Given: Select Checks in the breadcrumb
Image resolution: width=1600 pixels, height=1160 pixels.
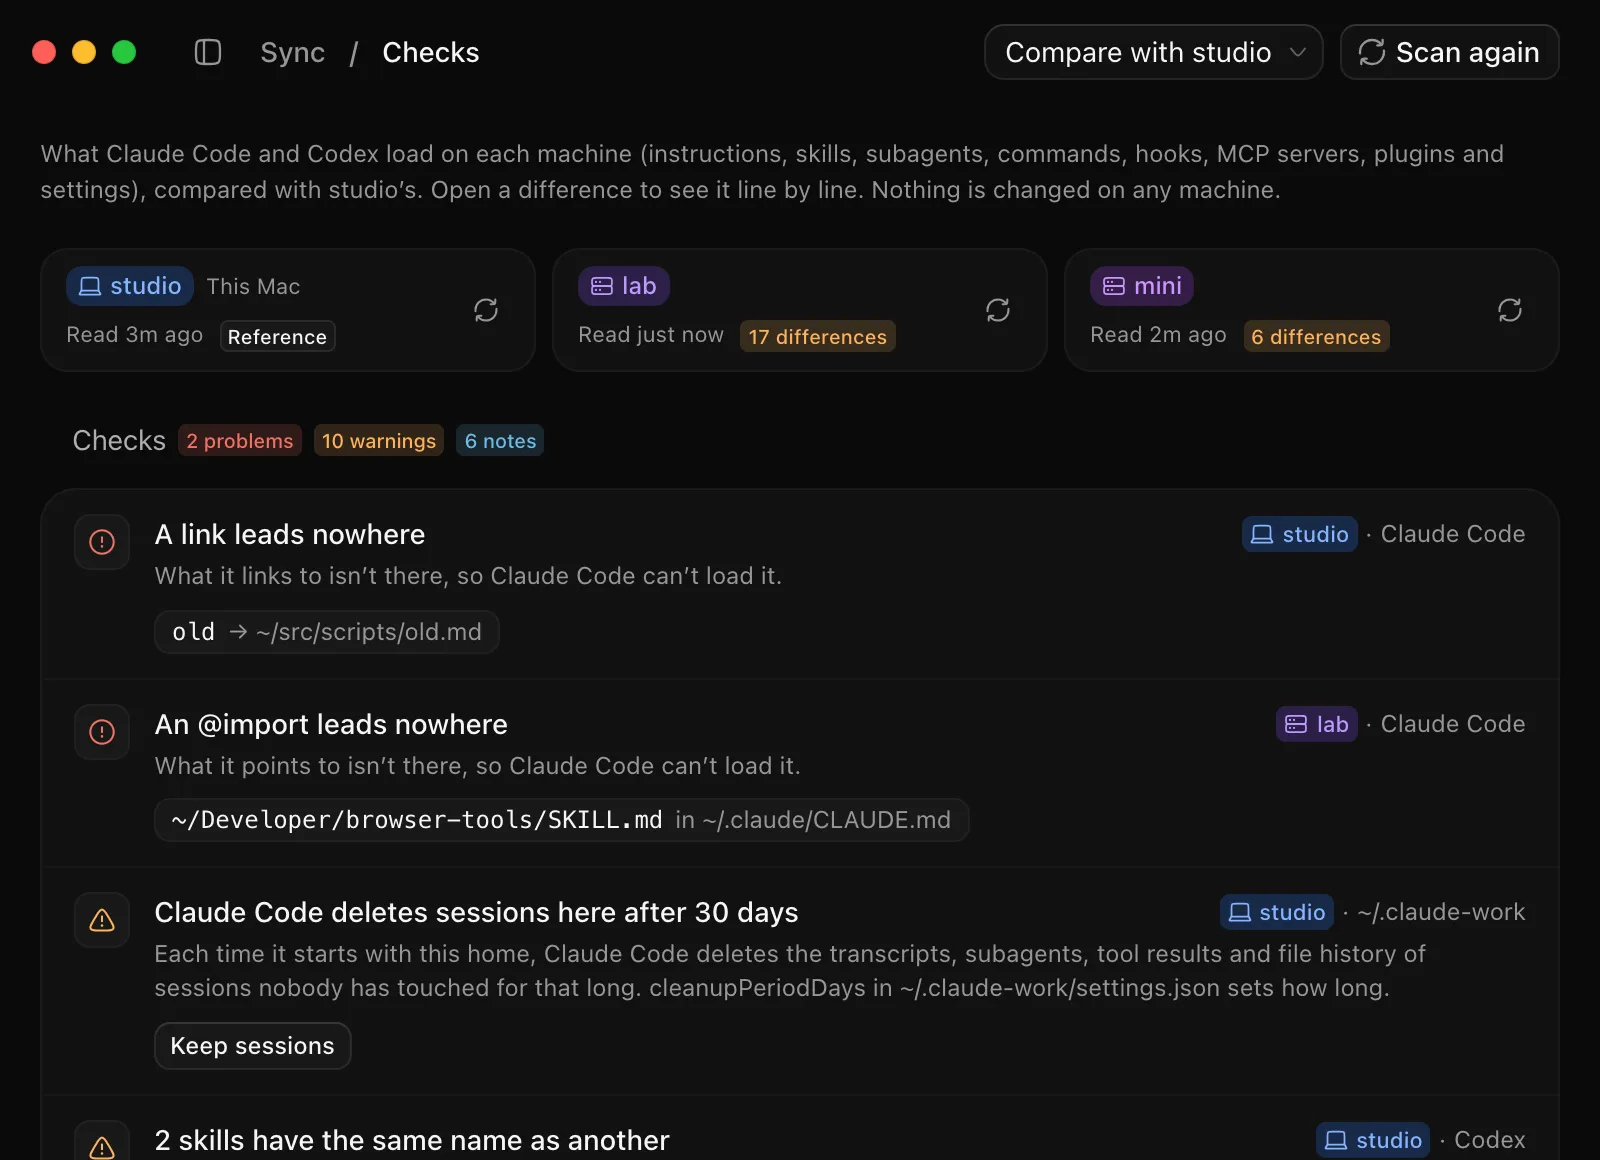Looking at the screenshot, I should point(431,52).
